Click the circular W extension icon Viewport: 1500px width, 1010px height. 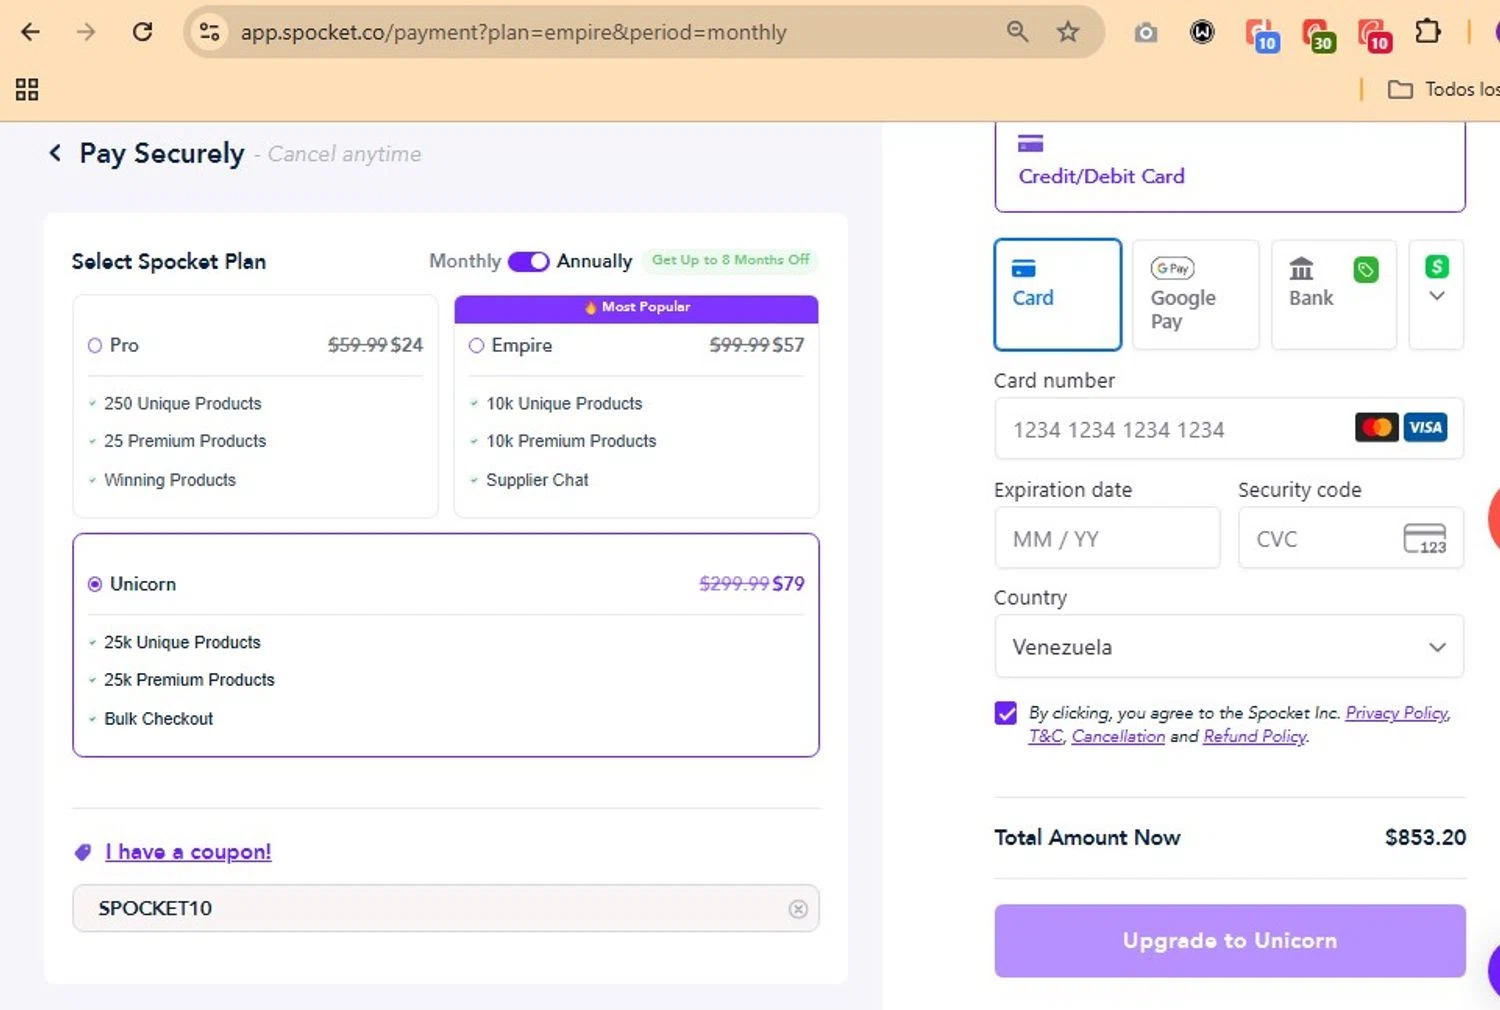click(1202, 33)
